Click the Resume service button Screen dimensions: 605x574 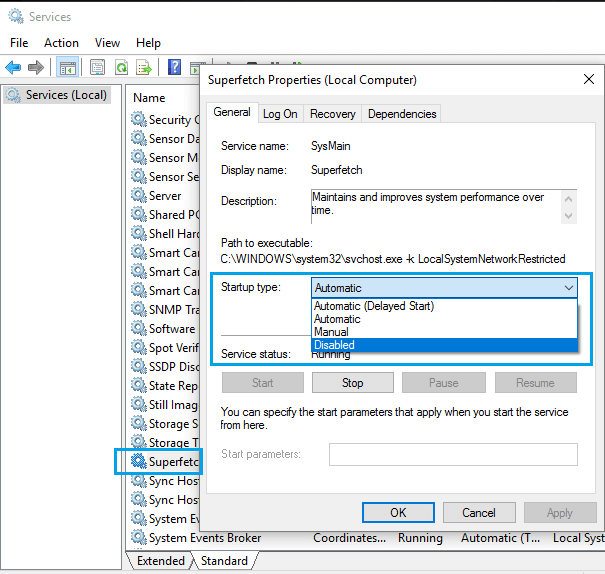pyautogui.click(x=536, y=383)
